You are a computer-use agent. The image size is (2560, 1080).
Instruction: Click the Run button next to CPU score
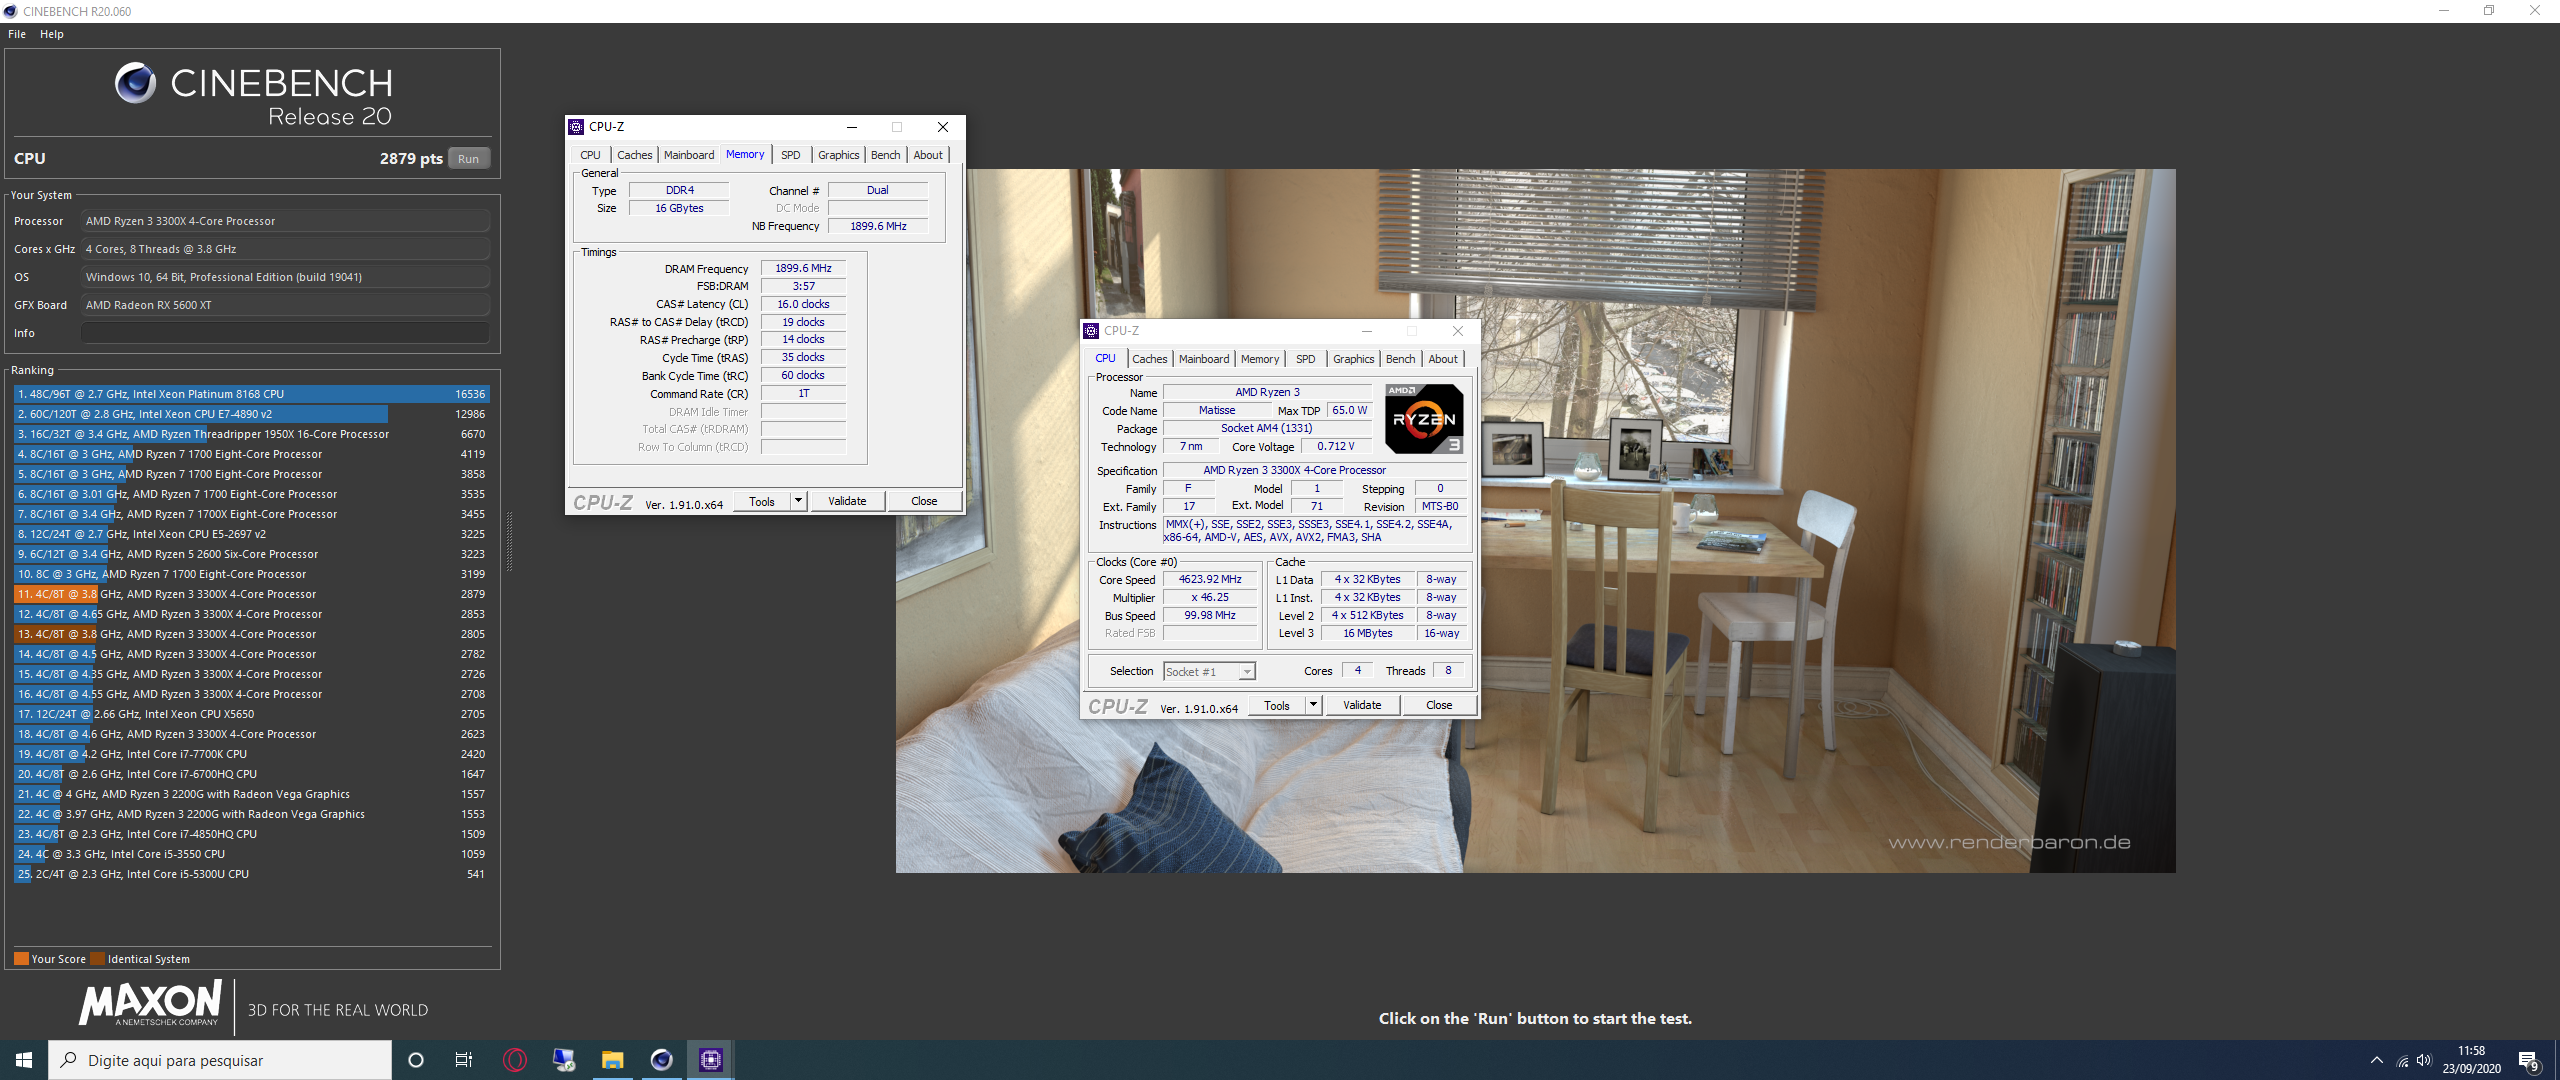click(x=468, y=159)
